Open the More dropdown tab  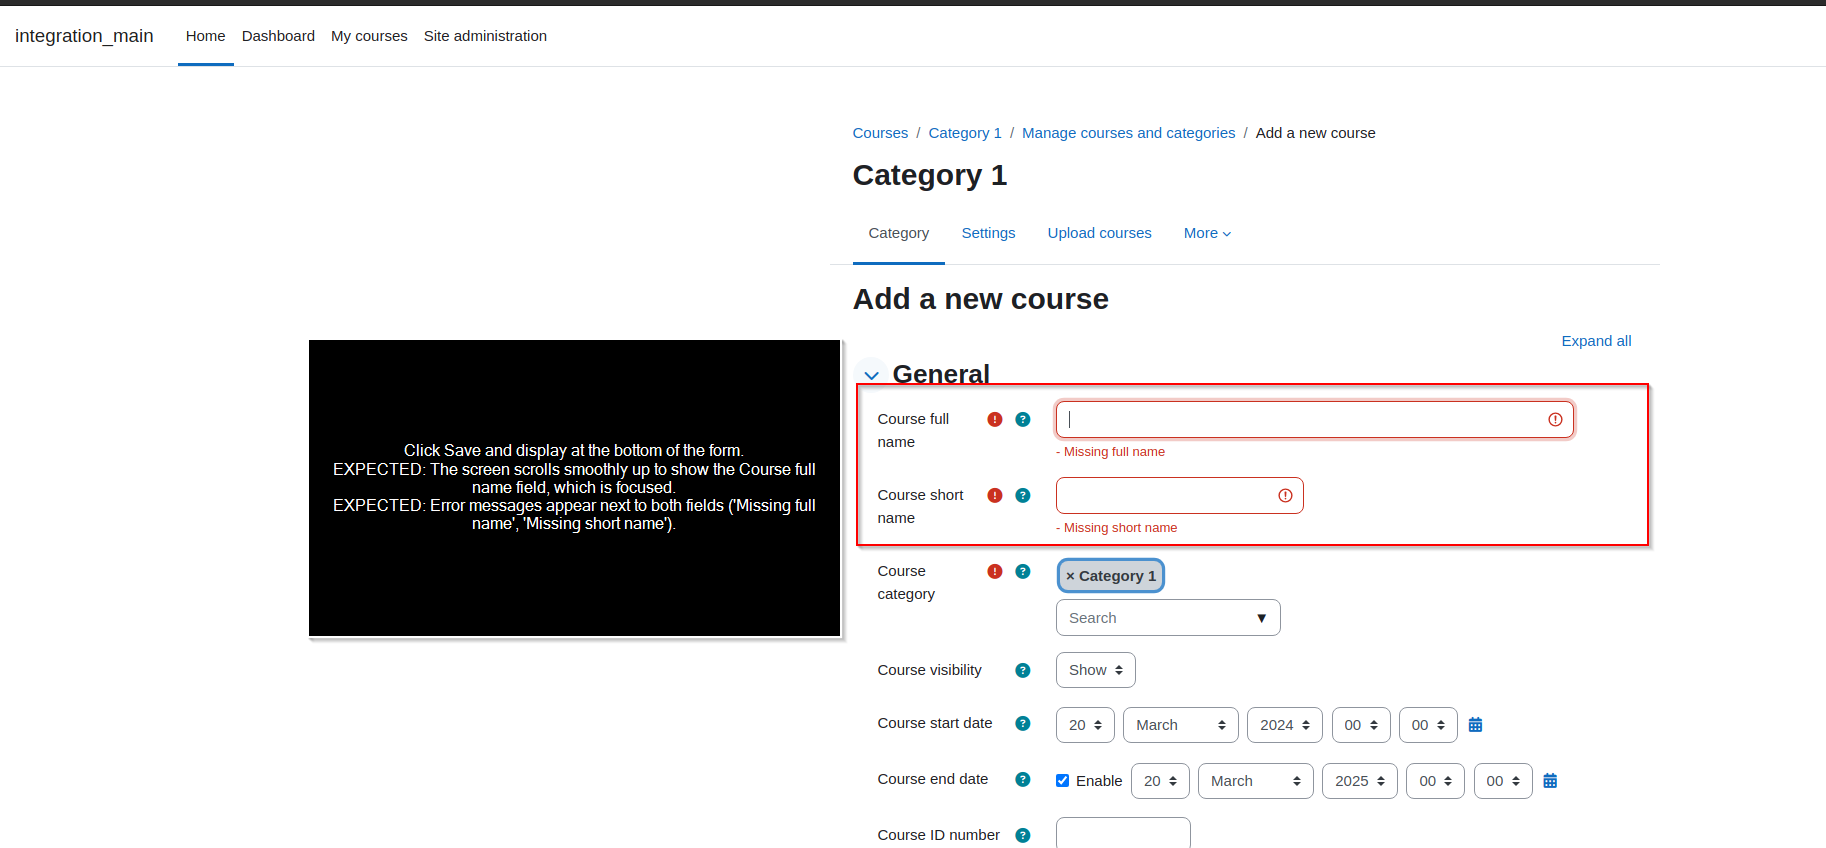tap(1207, 233)
